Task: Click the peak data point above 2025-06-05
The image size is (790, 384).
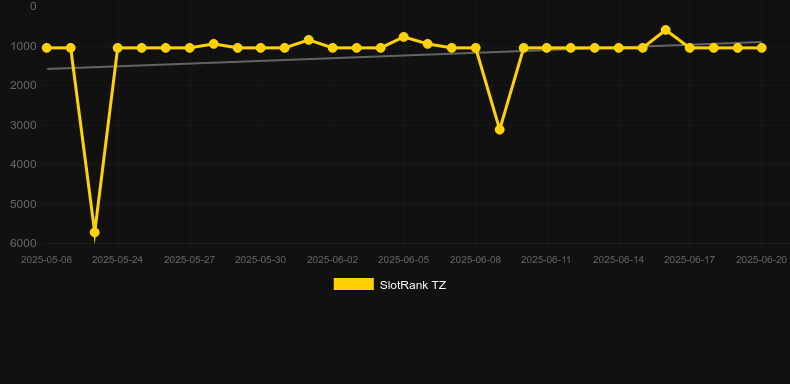Action: coord(404,37)
